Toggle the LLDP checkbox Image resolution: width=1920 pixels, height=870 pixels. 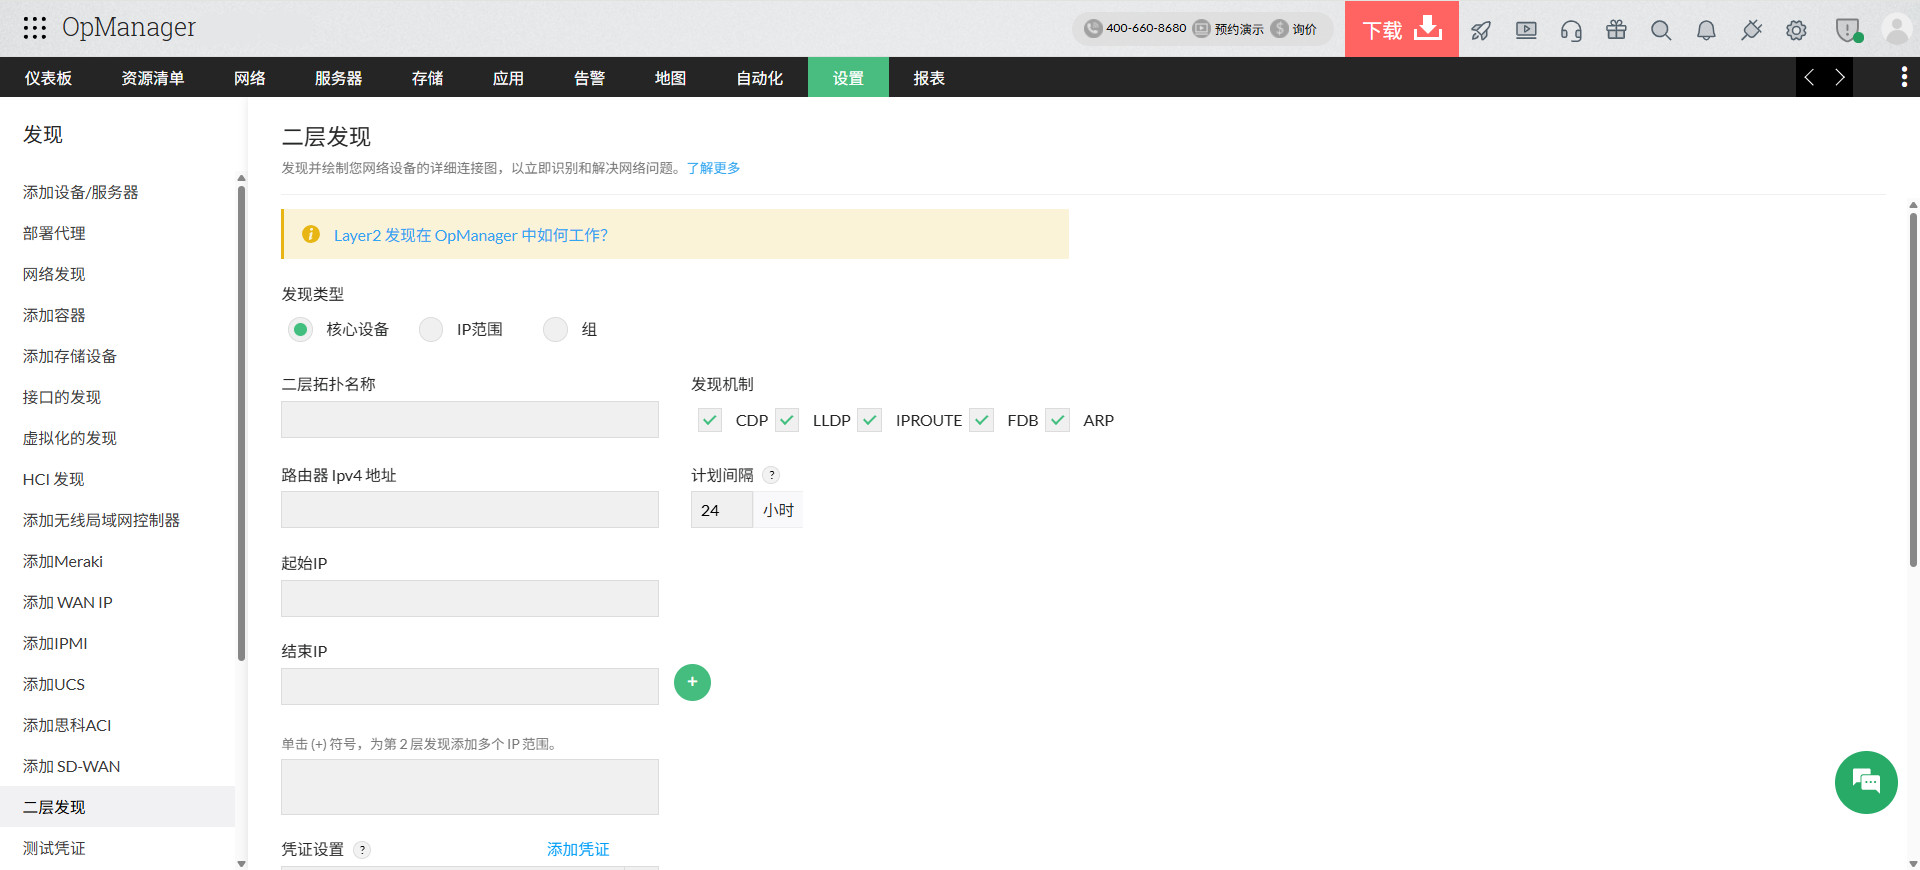(x=787, y=420)
